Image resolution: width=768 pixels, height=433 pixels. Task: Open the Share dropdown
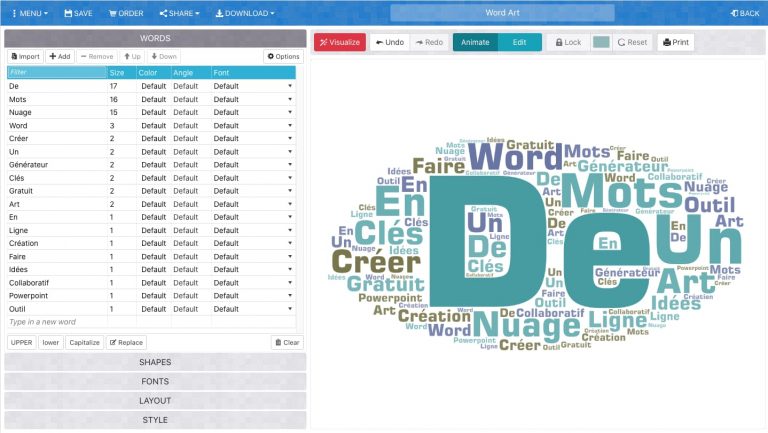pos(179,13)
